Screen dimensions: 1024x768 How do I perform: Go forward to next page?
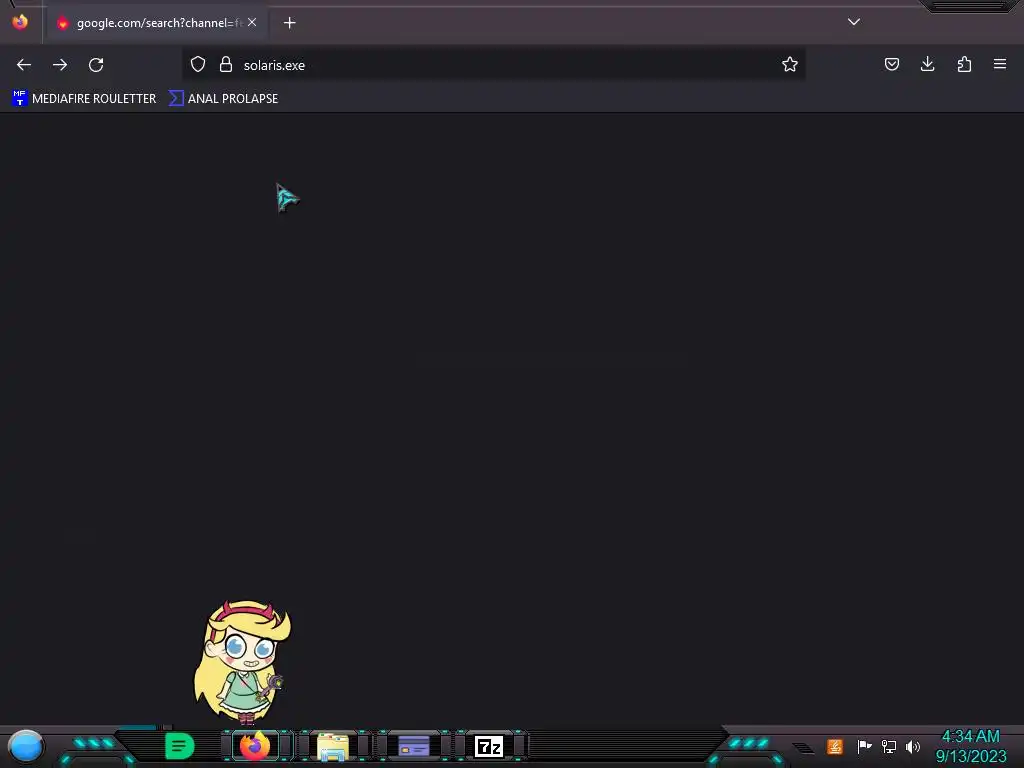60,65
